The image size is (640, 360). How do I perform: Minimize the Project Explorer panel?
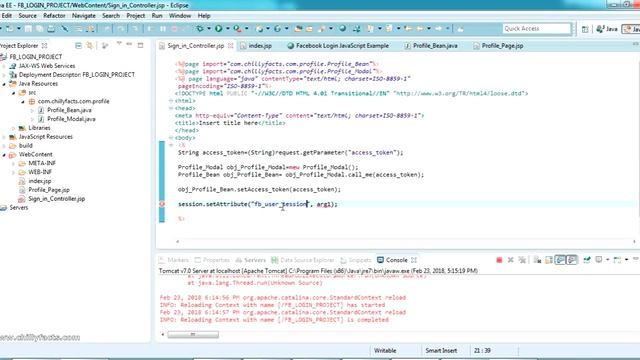point(129,44)
